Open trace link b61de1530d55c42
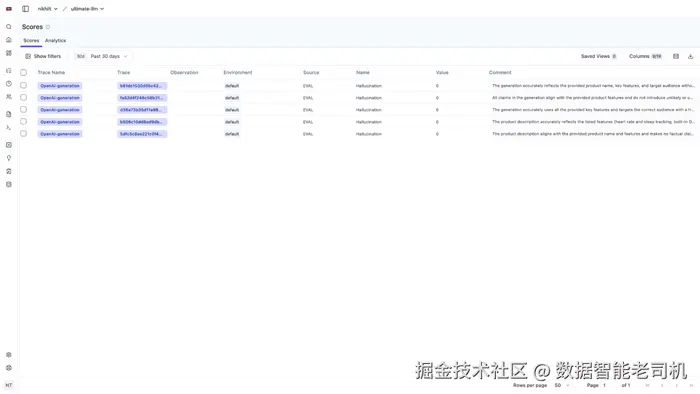 [142, 86]
